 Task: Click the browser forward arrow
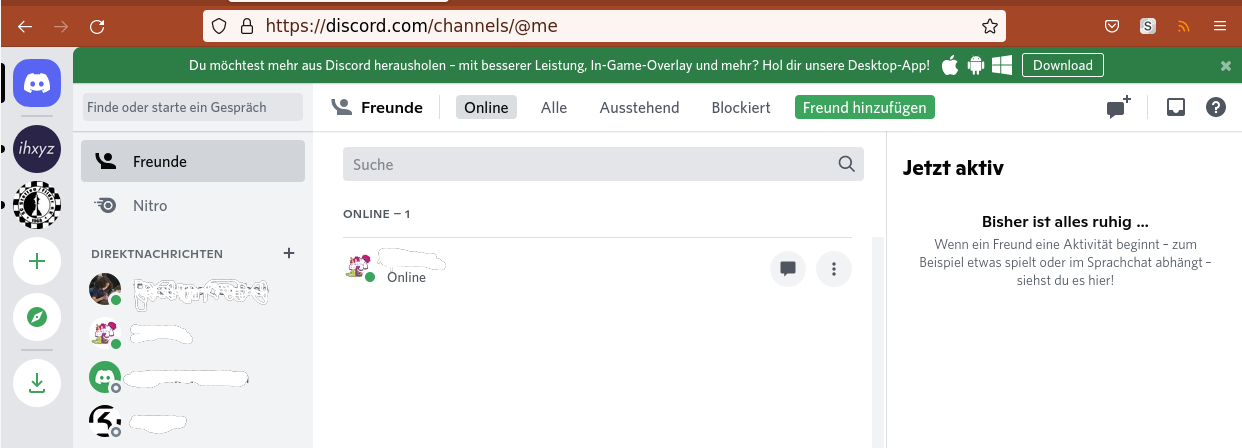point(61,26)
